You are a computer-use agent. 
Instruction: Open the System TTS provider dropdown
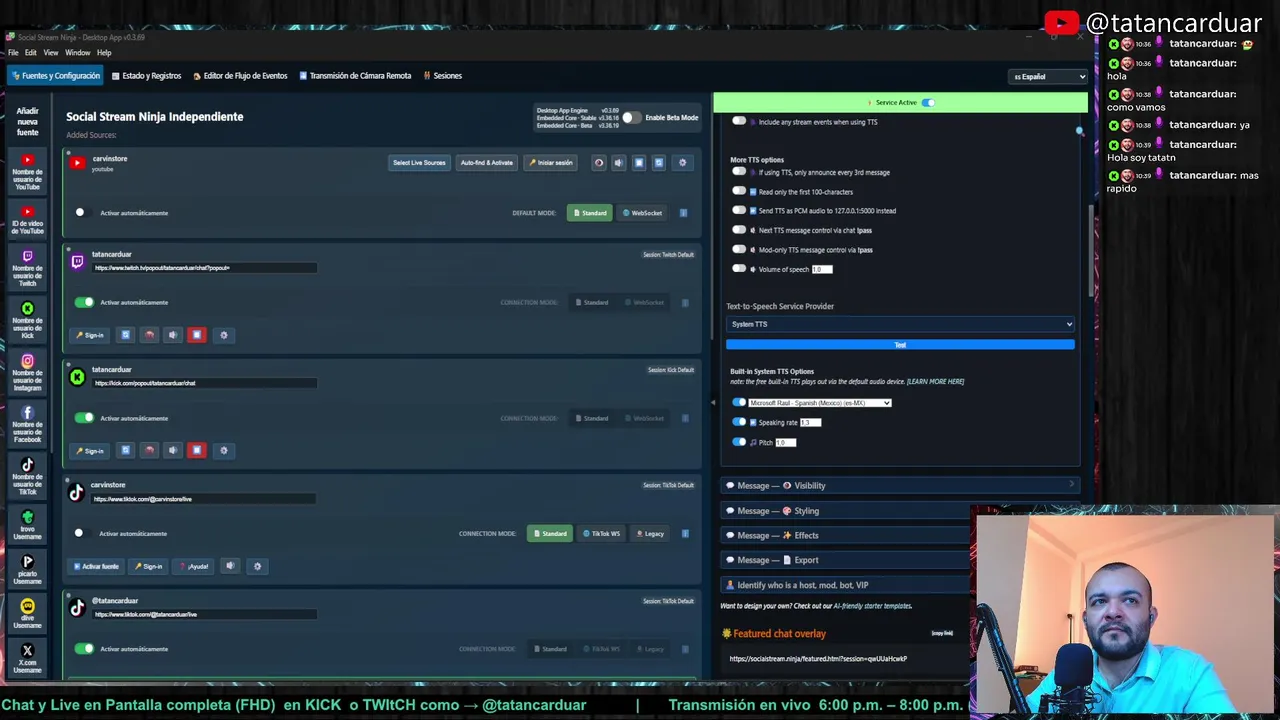pyautogui.click(x=900, y=324)
